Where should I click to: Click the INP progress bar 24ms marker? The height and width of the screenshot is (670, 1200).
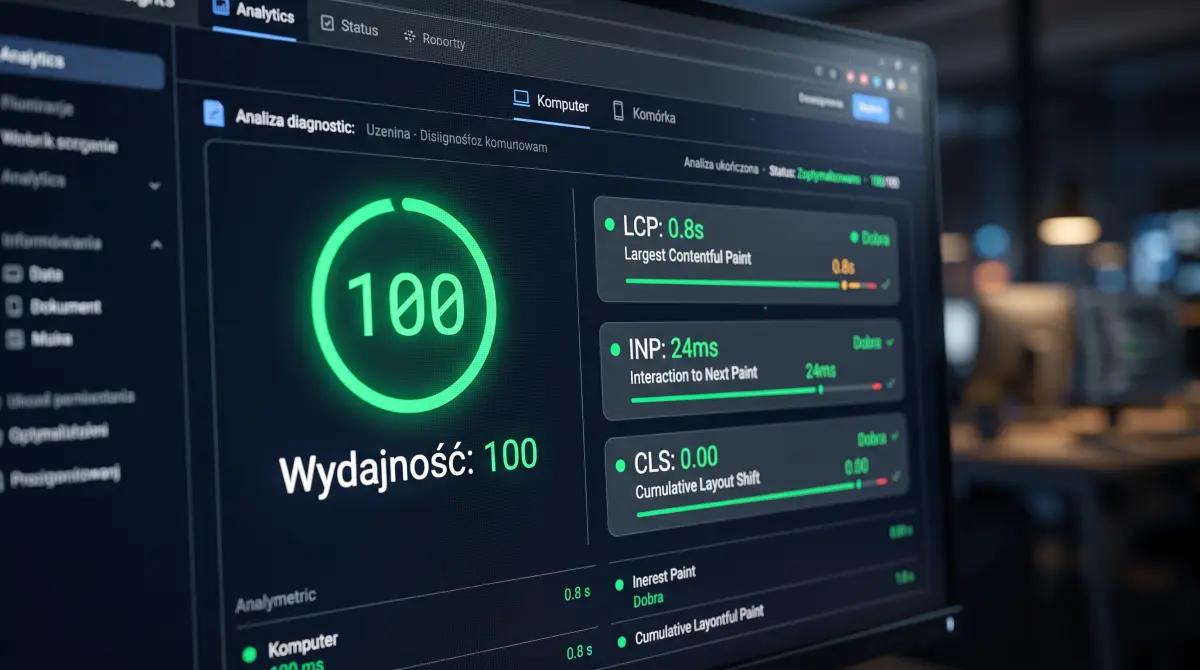821,389
